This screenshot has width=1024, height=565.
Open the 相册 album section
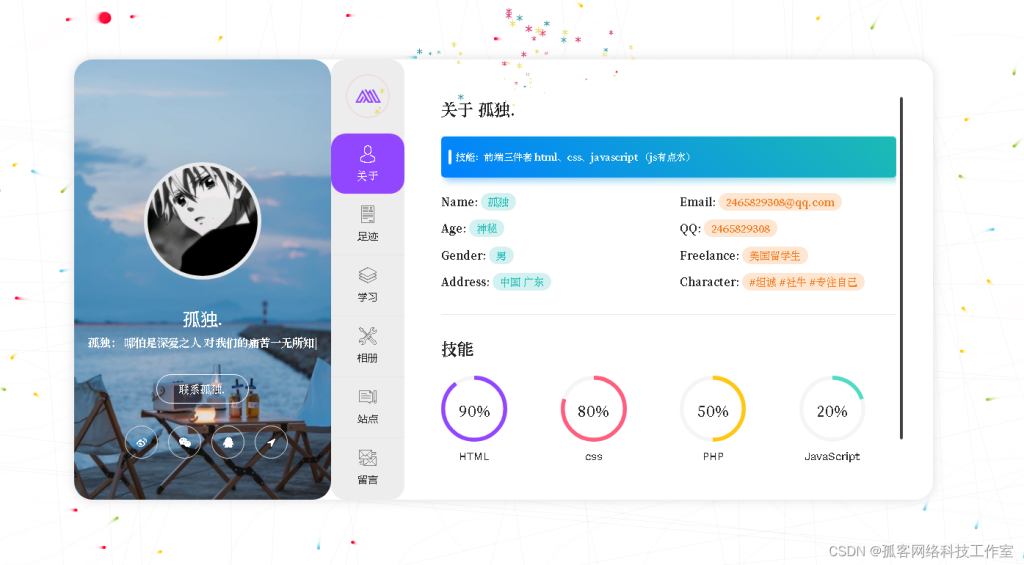tap(367, 345)
